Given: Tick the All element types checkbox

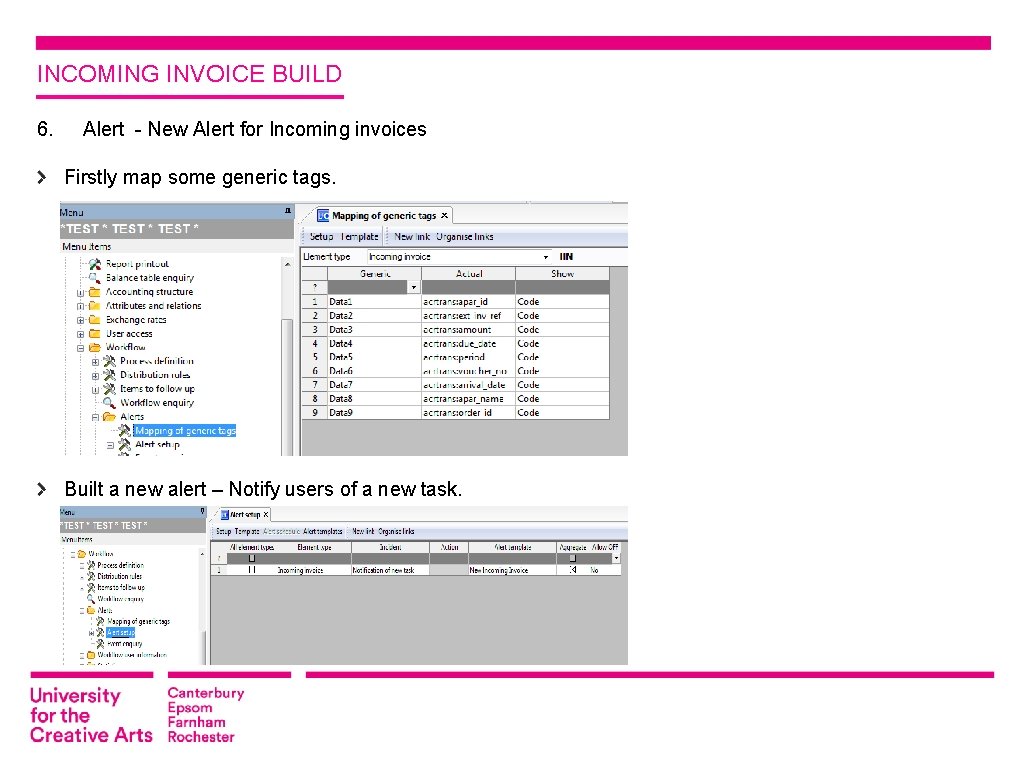Looking at the screenshot, I should coord(251,568).
